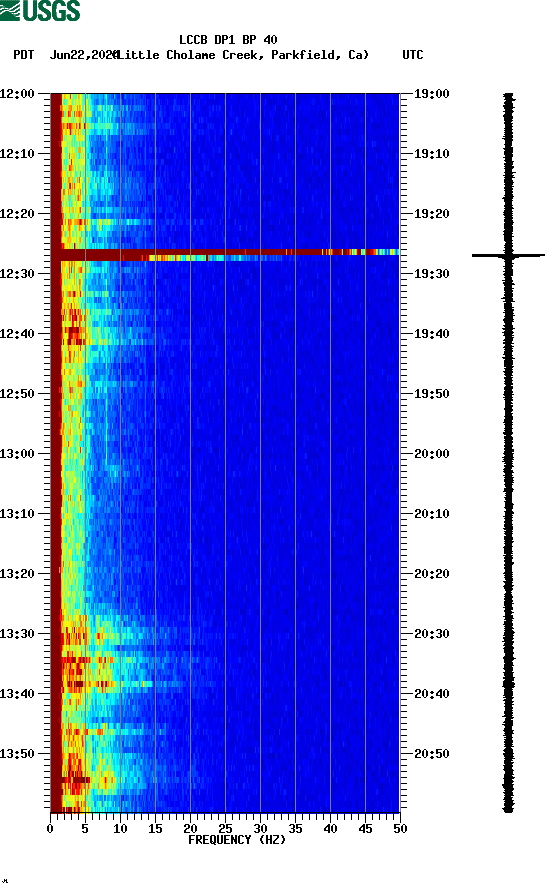552x892 pixels.
Task: Click the '20' frequency tick label
Action: coord(190,829)
